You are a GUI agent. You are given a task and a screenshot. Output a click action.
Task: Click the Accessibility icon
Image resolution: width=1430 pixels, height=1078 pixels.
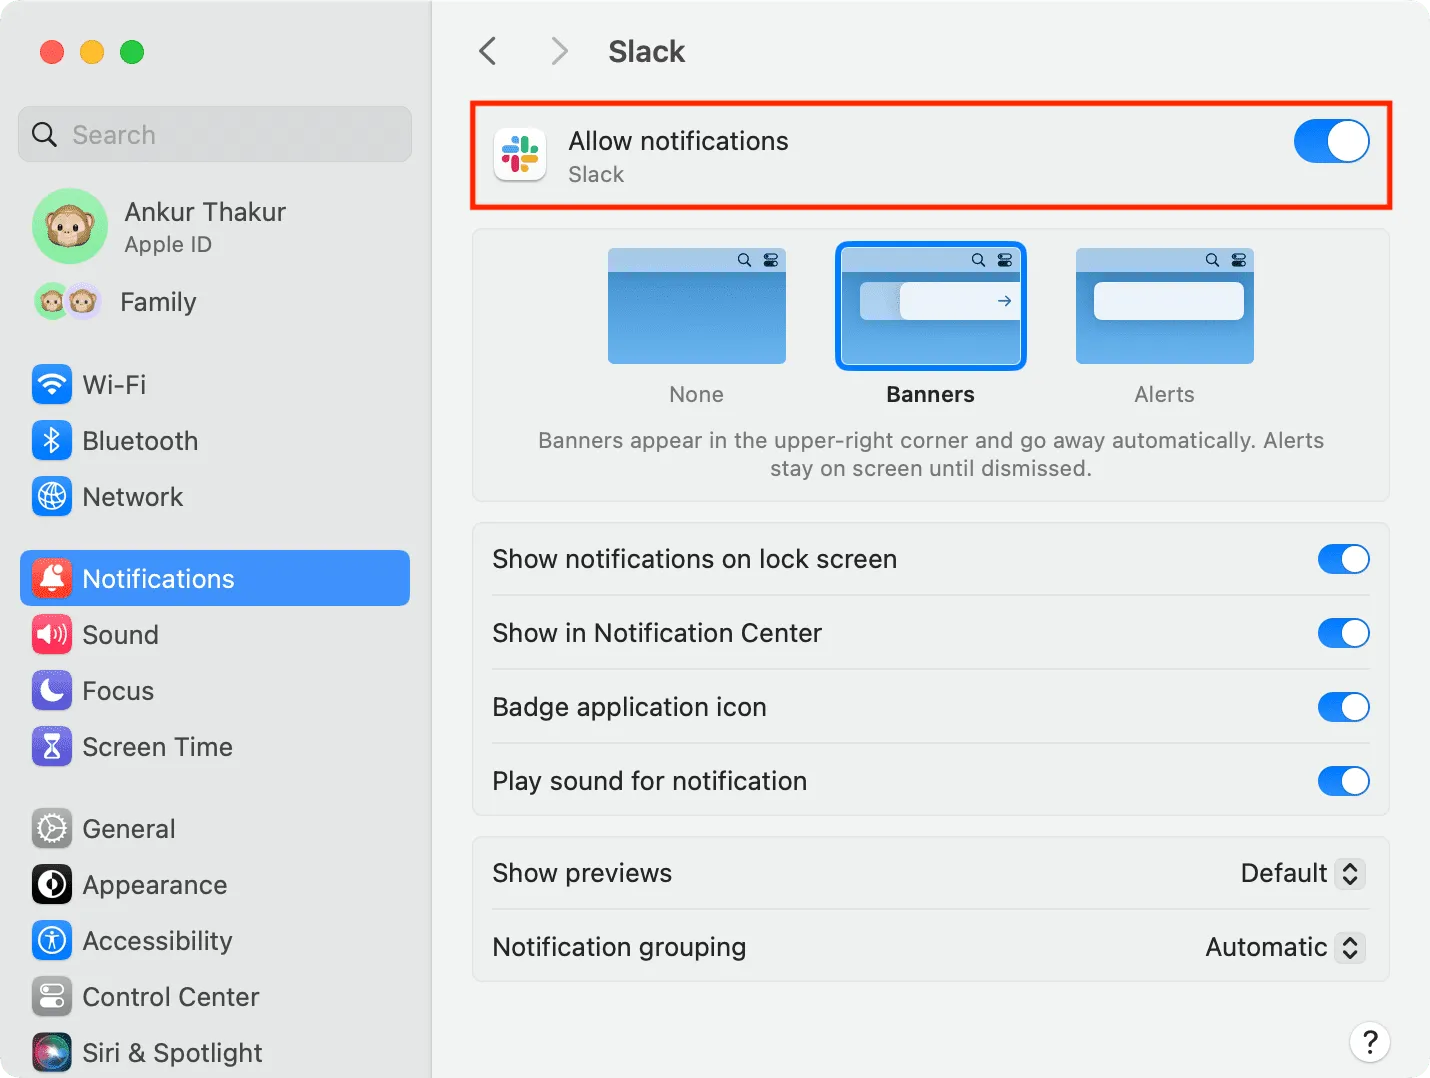(x=52, y=940)
